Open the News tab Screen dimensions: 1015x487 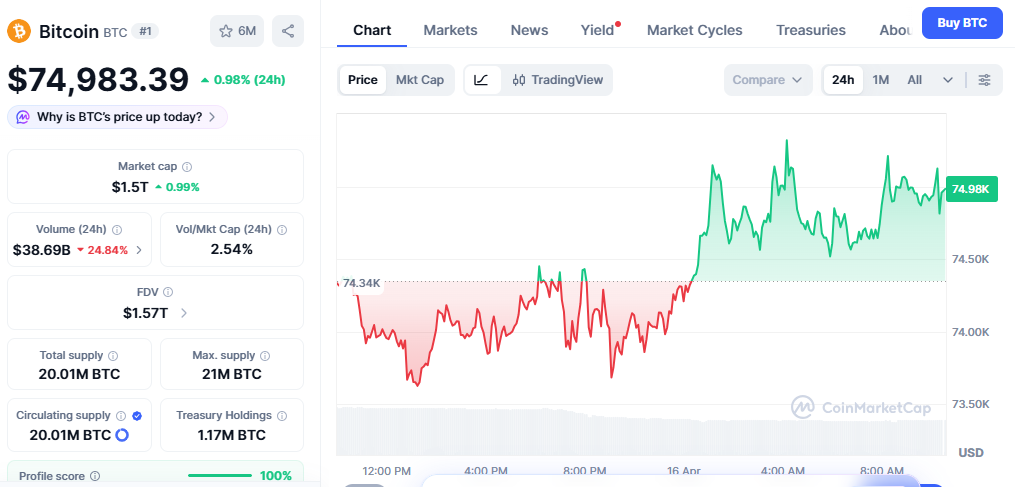pyautogui.click(x=530, y=30)
